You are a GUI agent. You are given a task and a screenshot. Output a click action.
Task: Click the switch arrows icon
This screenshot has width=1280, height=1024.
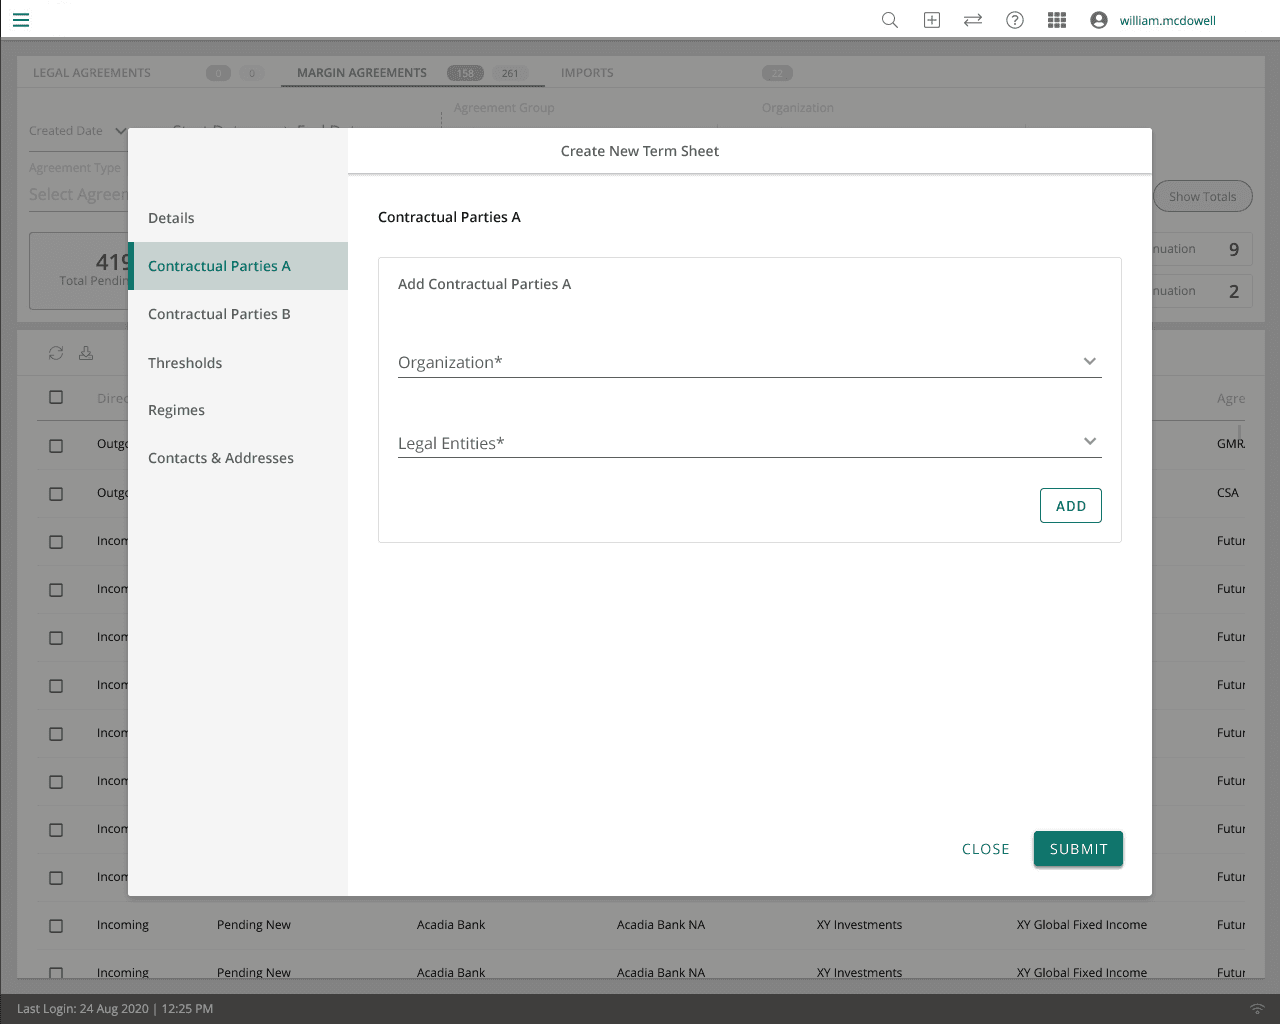pyautogui.click(x=972, y=20)
